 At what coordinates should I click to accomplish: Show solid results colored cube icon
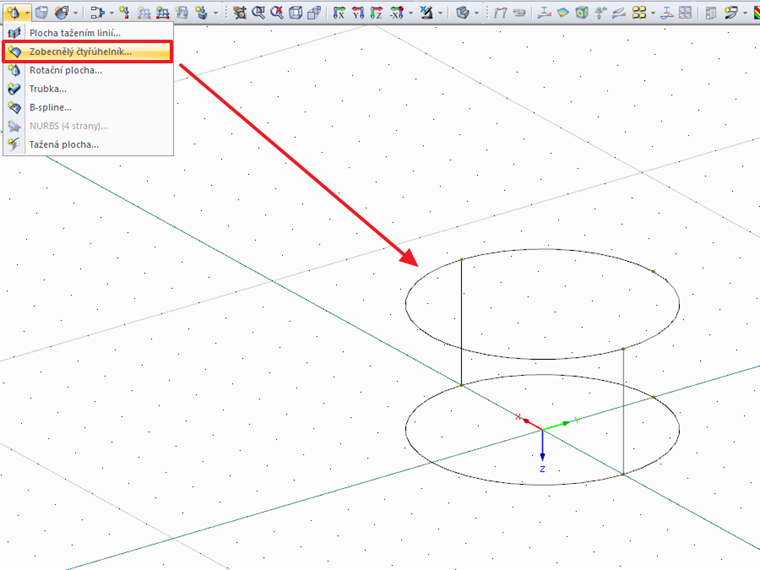[x=582, y=12]
